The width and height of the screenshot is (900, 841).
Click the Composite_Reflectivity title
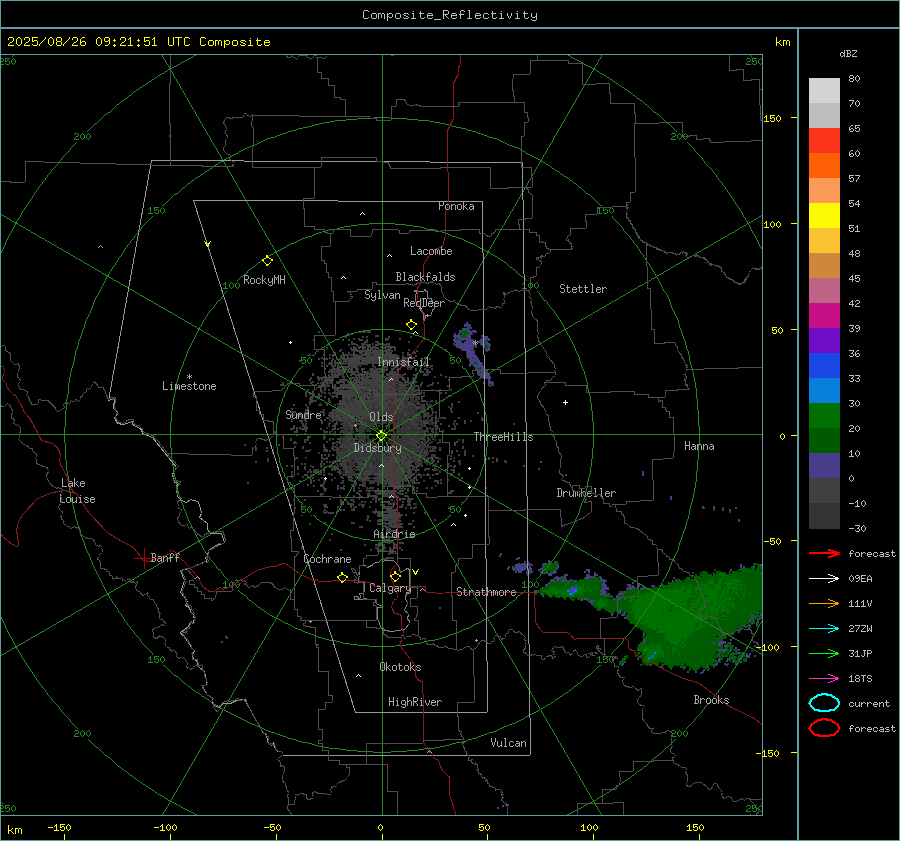tap(450, 15)
